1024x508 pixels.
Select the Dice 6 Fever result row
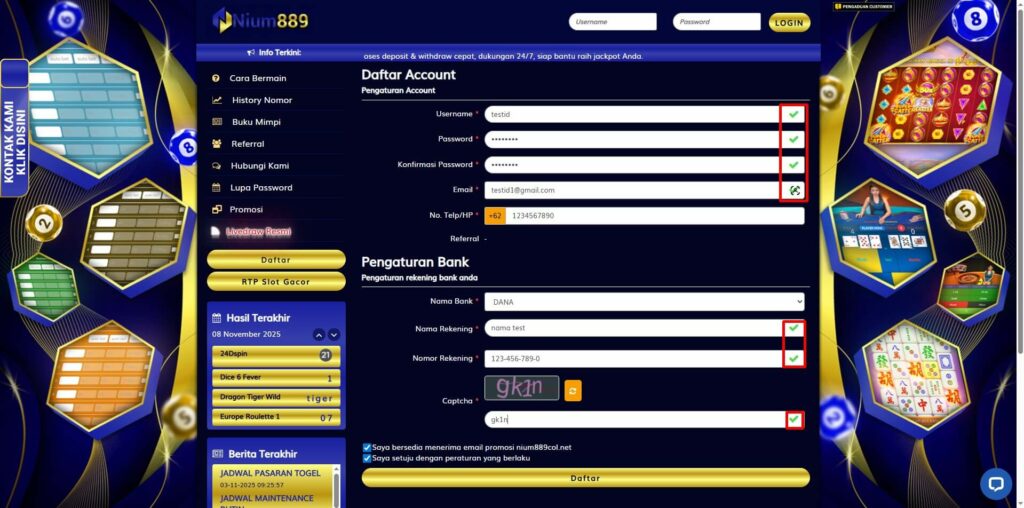click(276, 378)
